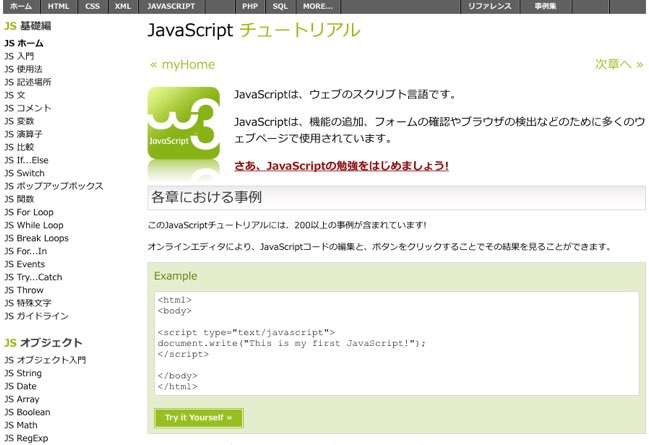Open JS 記述場所 sidebar link

click(x=28, y=82)
